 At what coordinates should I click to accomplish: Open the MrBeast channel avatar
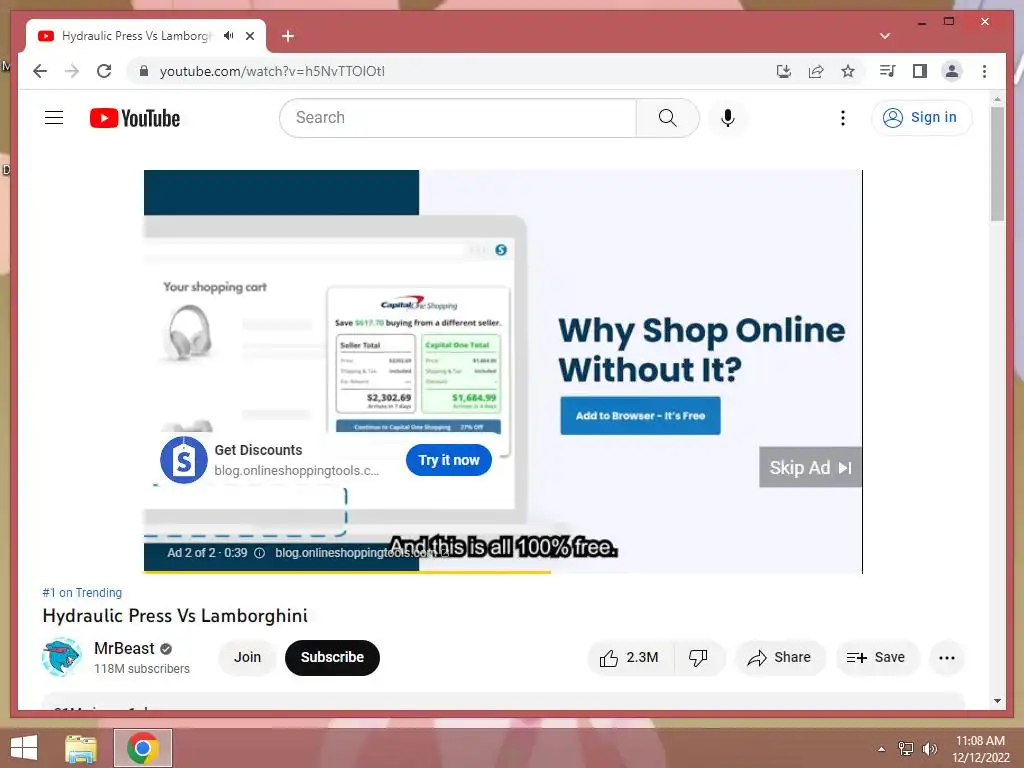pyautogui.click(x=62, y=657)
